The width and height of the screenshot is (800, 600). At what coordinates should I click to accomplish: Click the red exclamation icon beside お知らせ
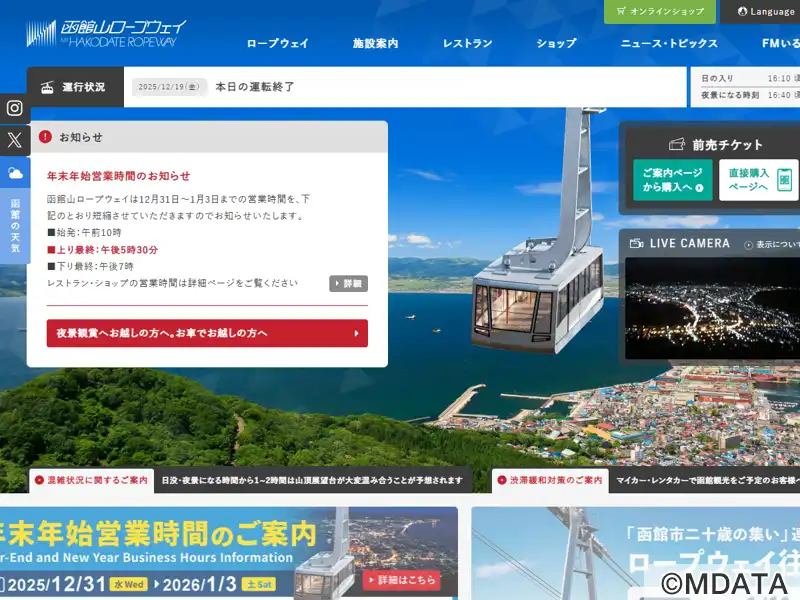(45, 137)
